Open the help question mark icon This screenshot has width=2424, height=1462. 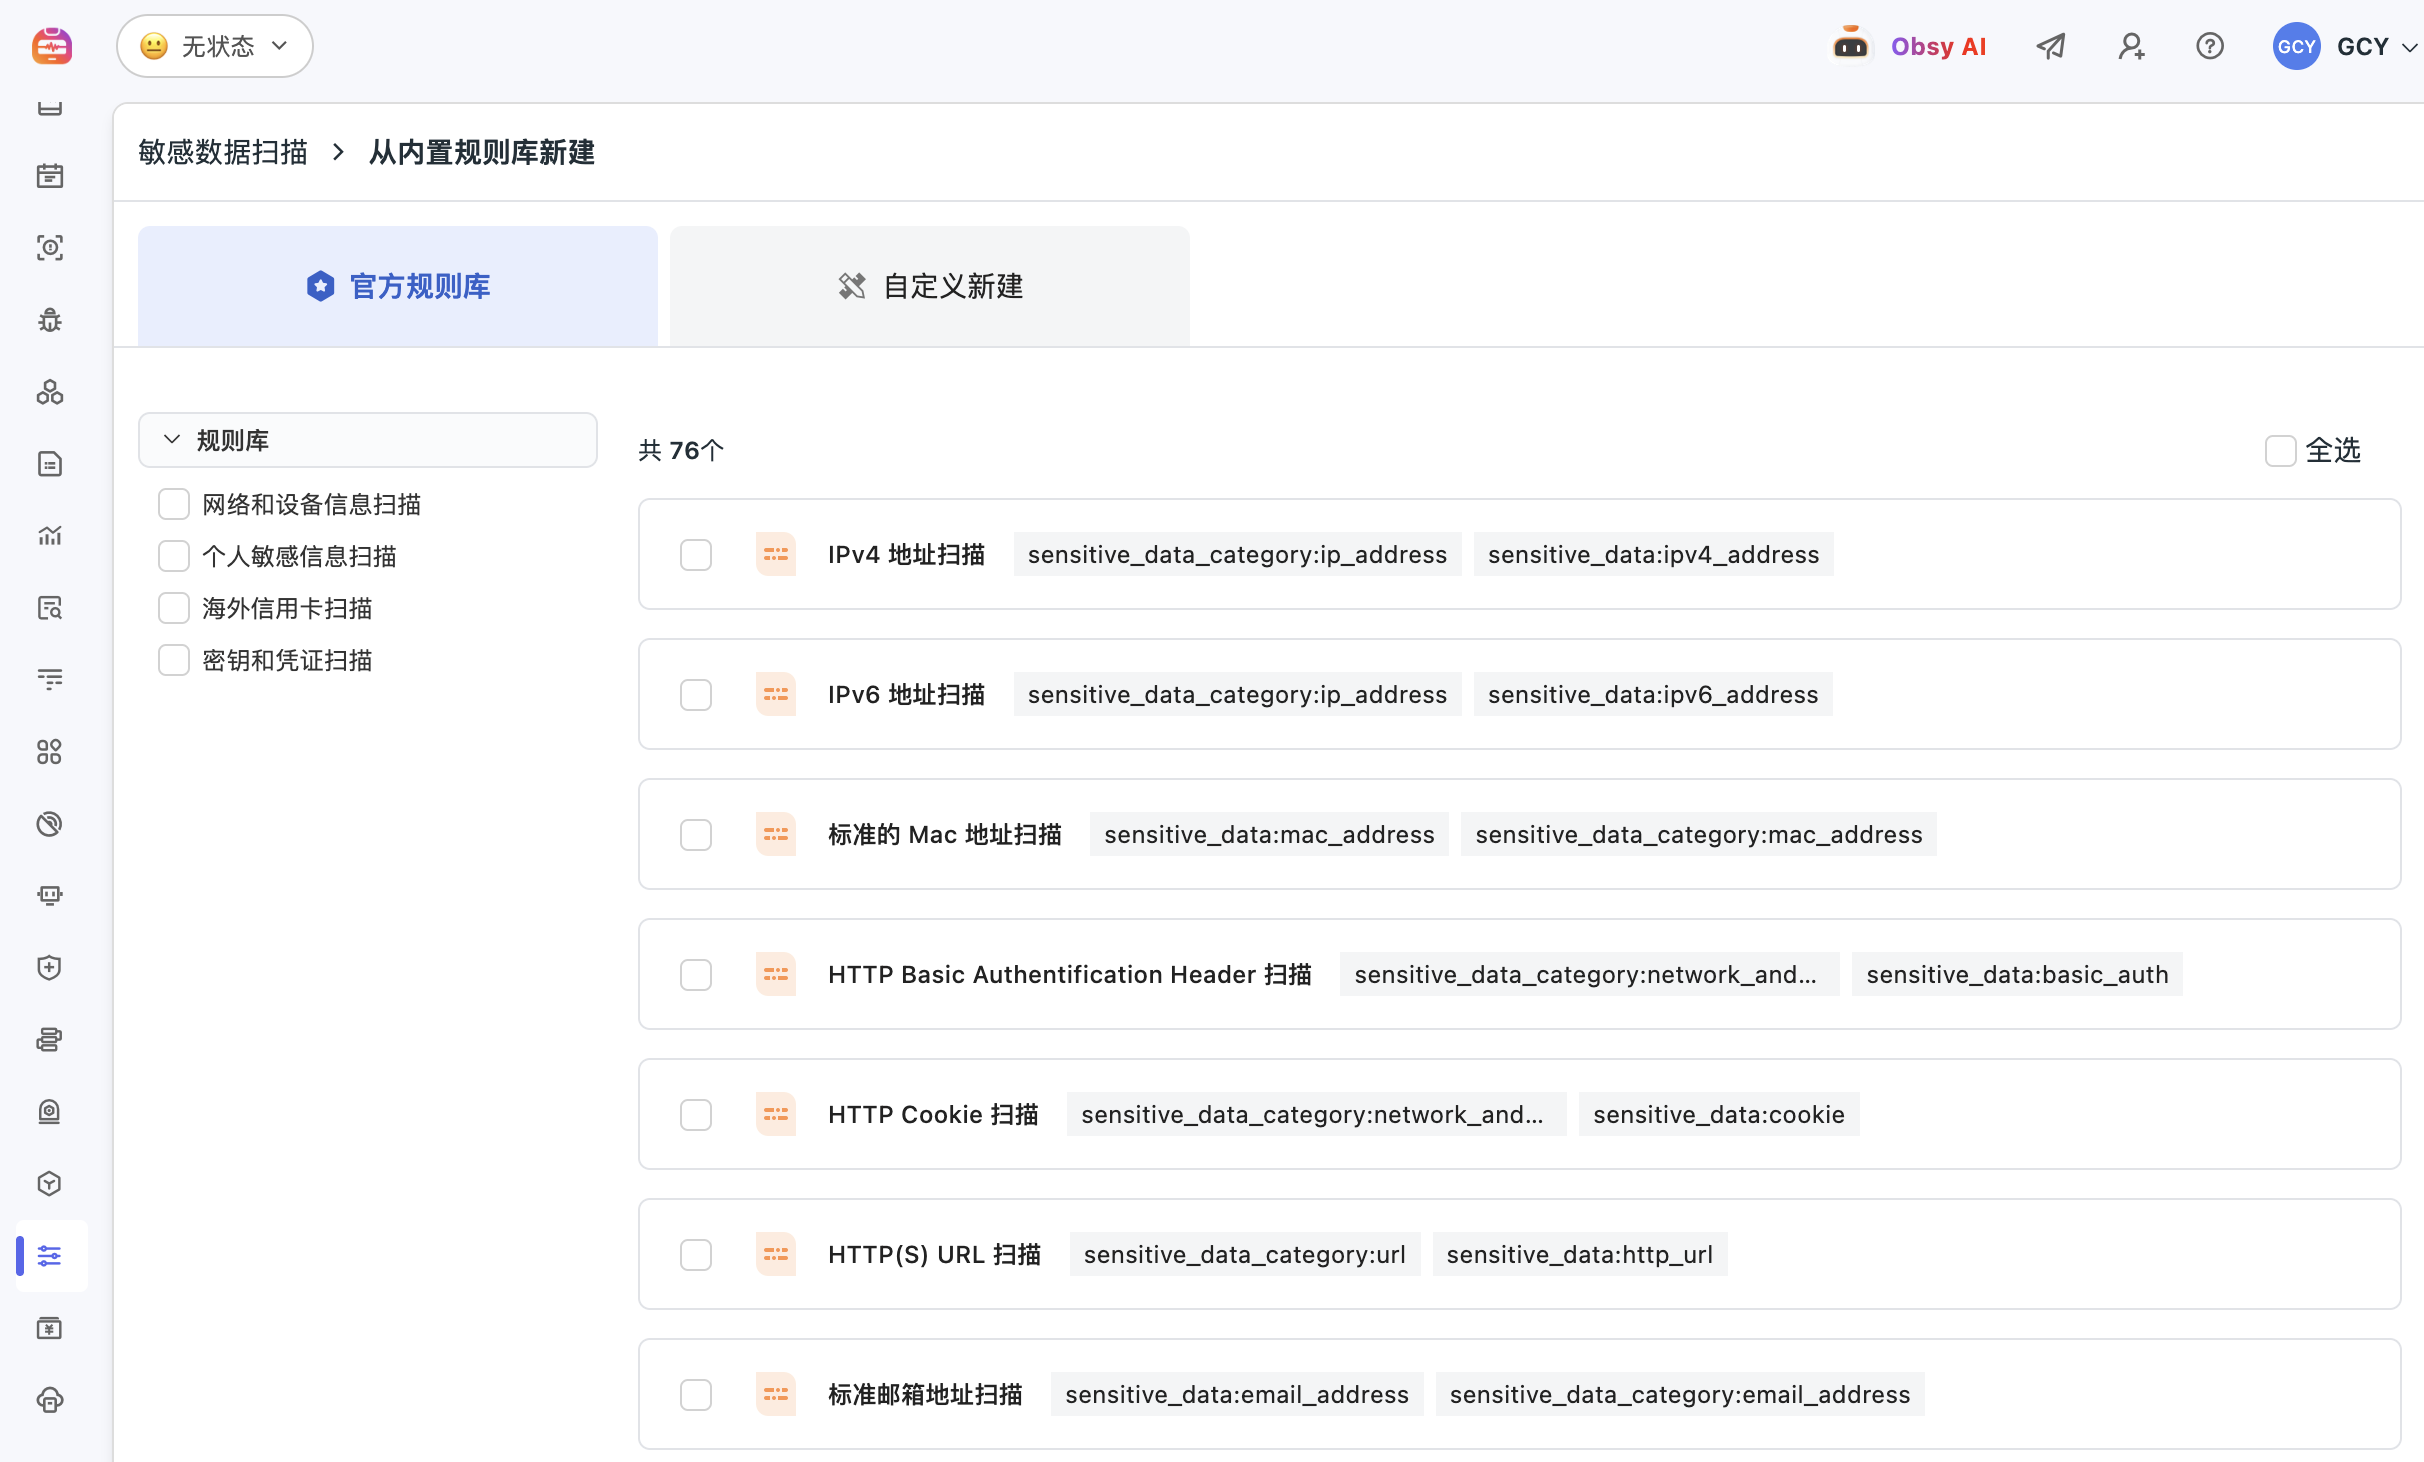2210,46
